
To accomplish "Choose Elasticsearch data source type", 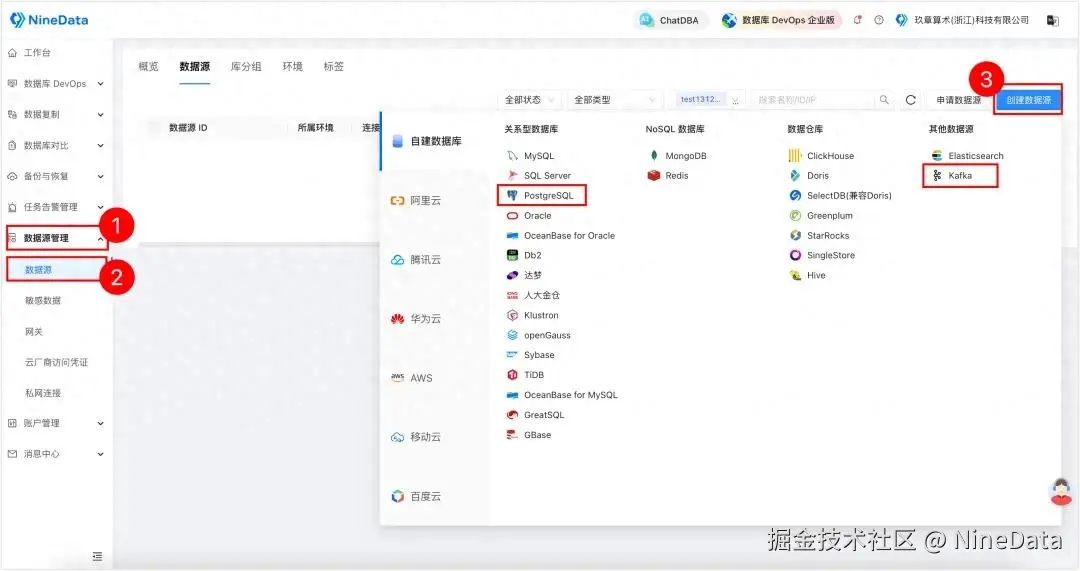I will pos(967,156).
